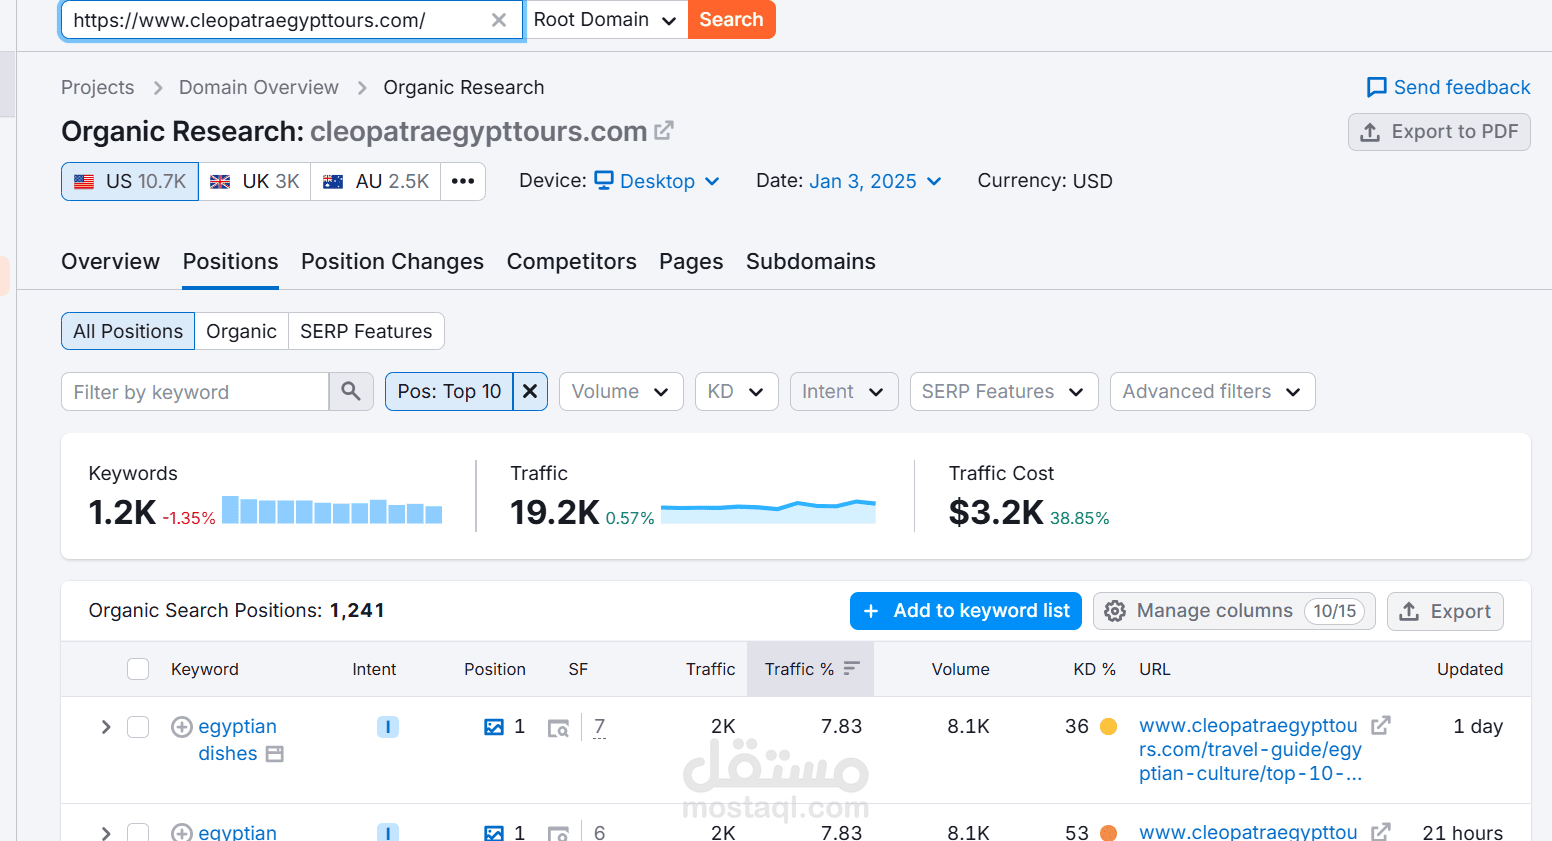Remove Pos: Top 10 filter
The image size is (1552, 841).
pyautogui.click(x=530, y=392)
